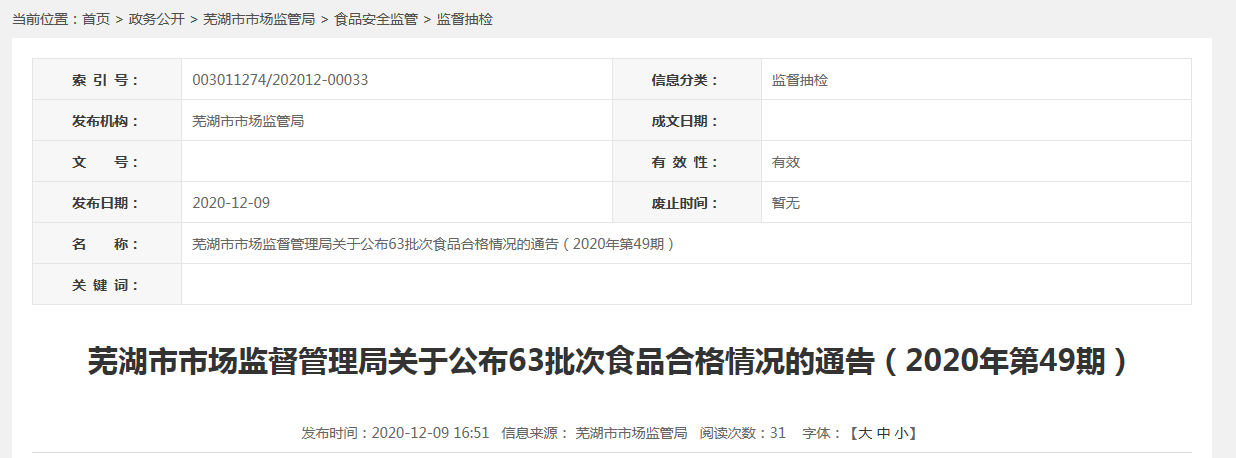Select 监督抽检 in the classification cell
The height and width of the screenshot is (458, 1236).
(800, 80)
